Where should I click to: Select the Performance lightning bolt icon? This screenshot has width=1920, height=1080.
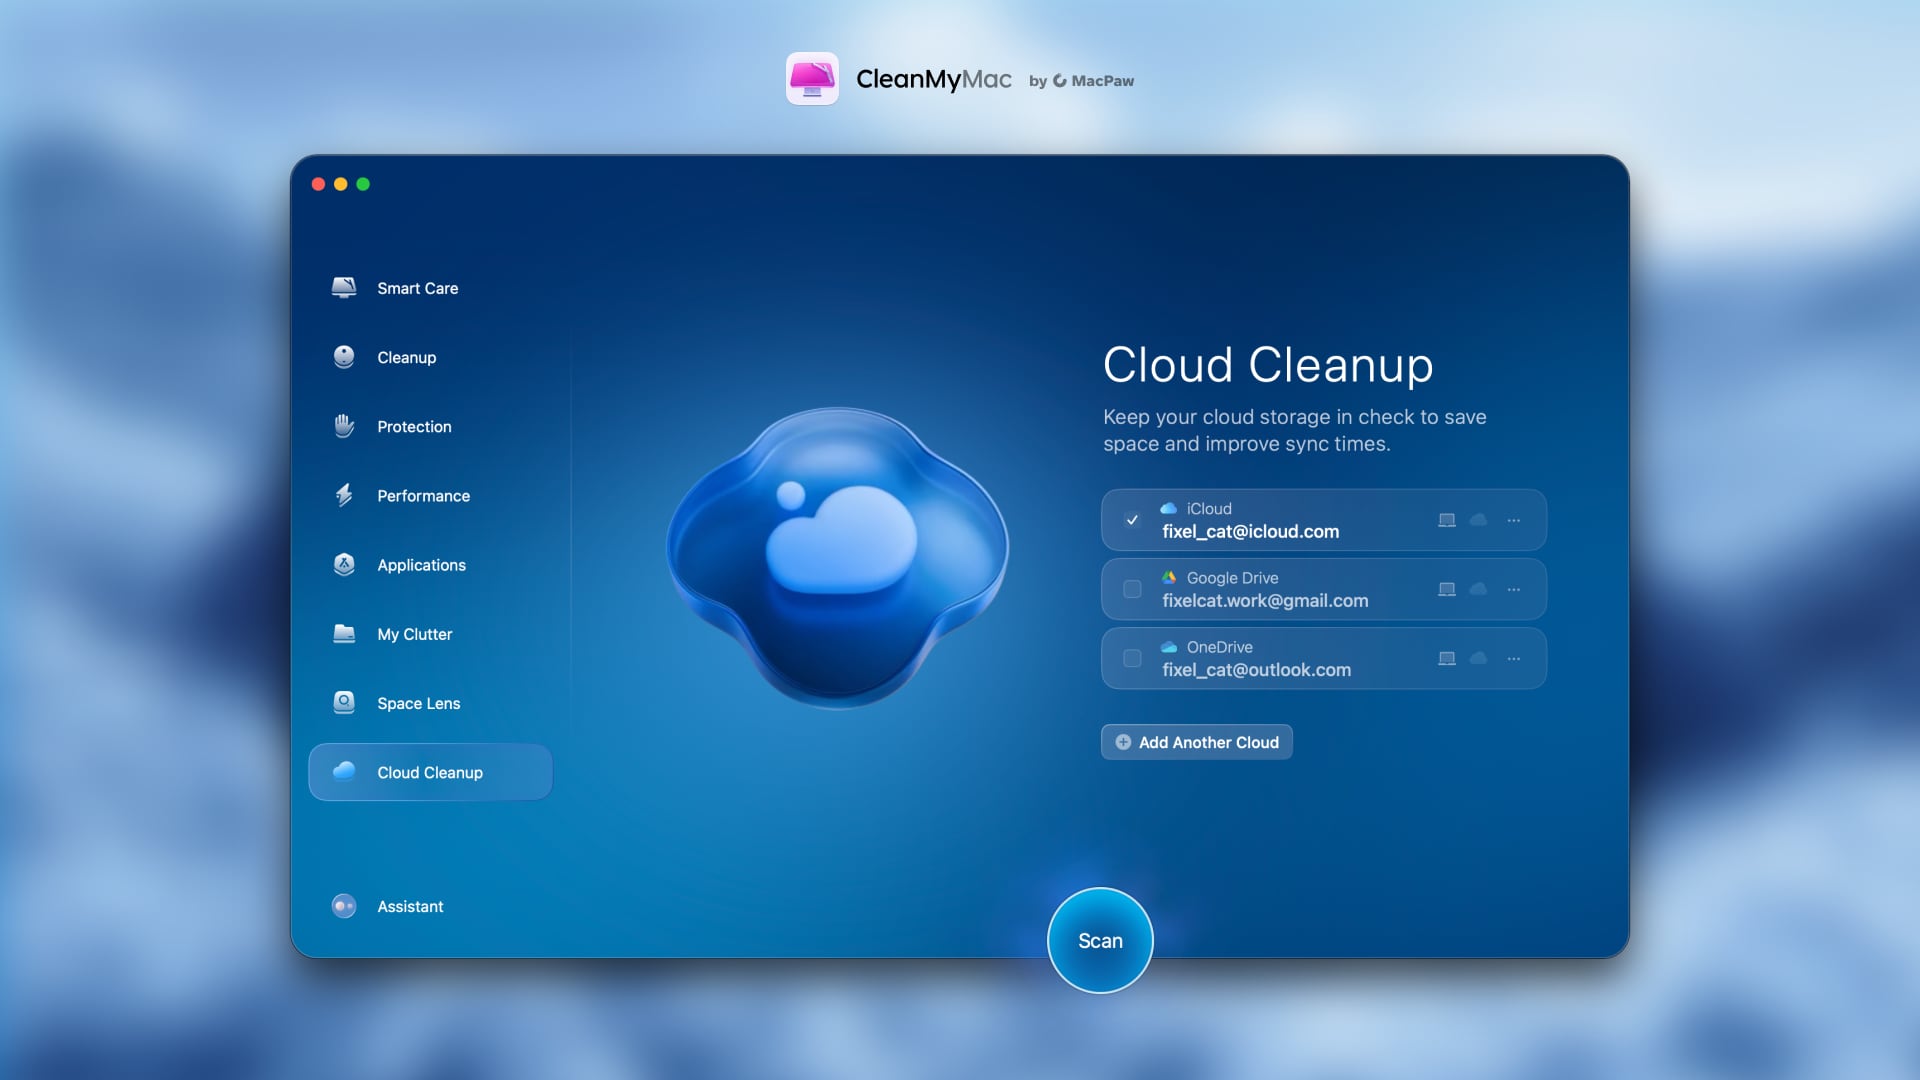point(344,495)
